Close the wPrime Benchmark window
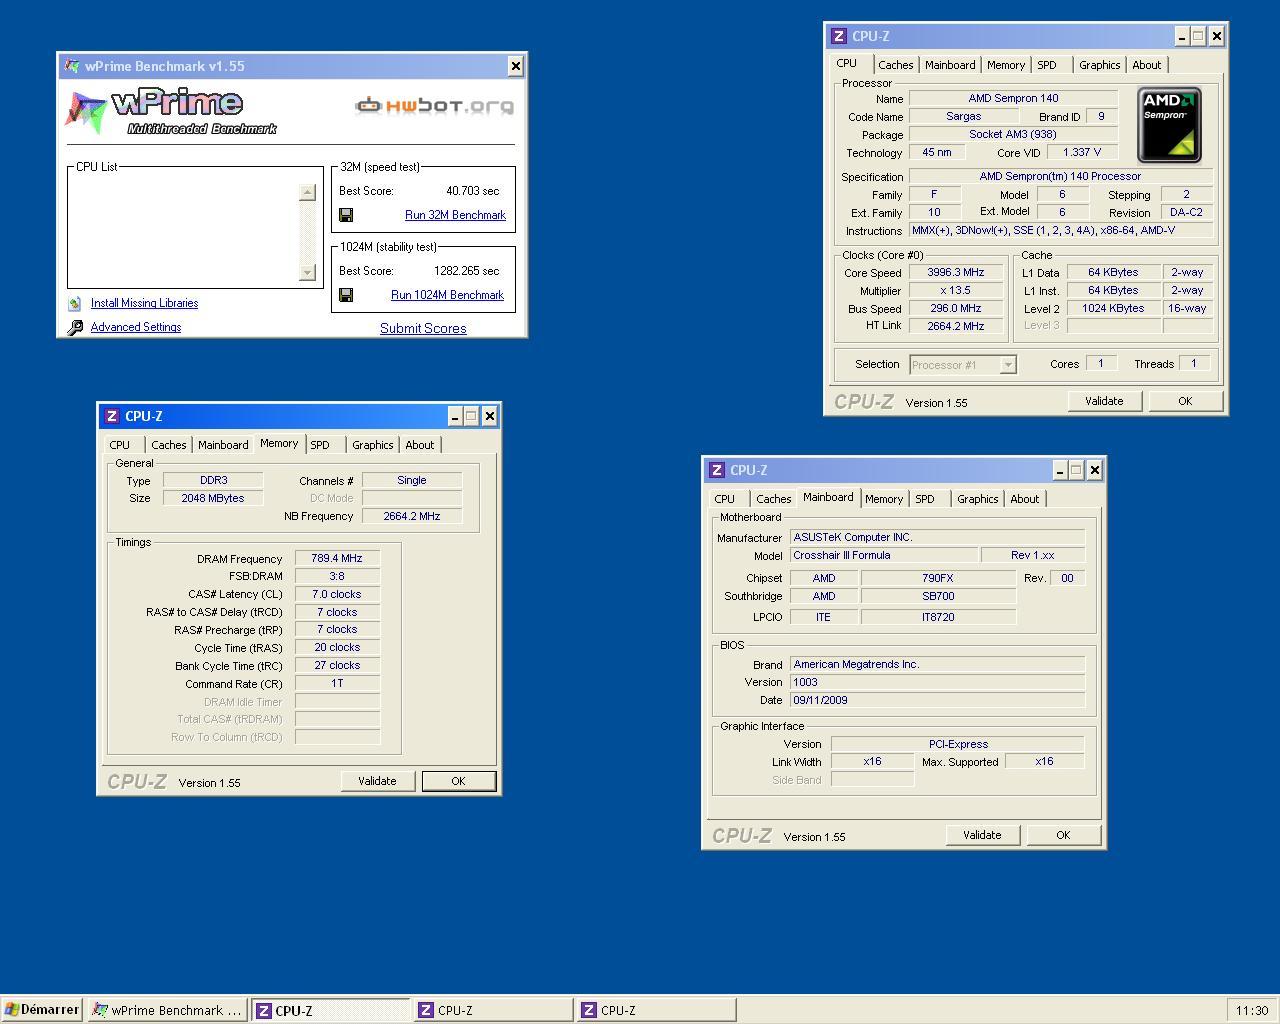Screen dimensions: 1280x1024 click(x=515, y=66)
